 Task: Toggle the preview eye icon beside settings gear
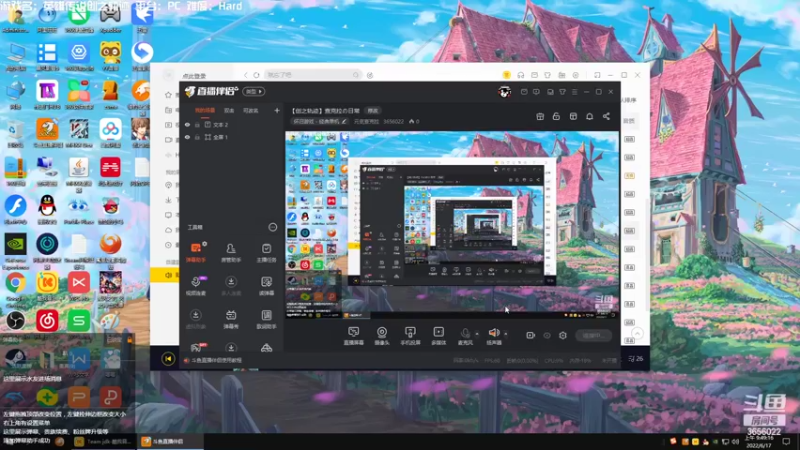click(x=547, y=336)
